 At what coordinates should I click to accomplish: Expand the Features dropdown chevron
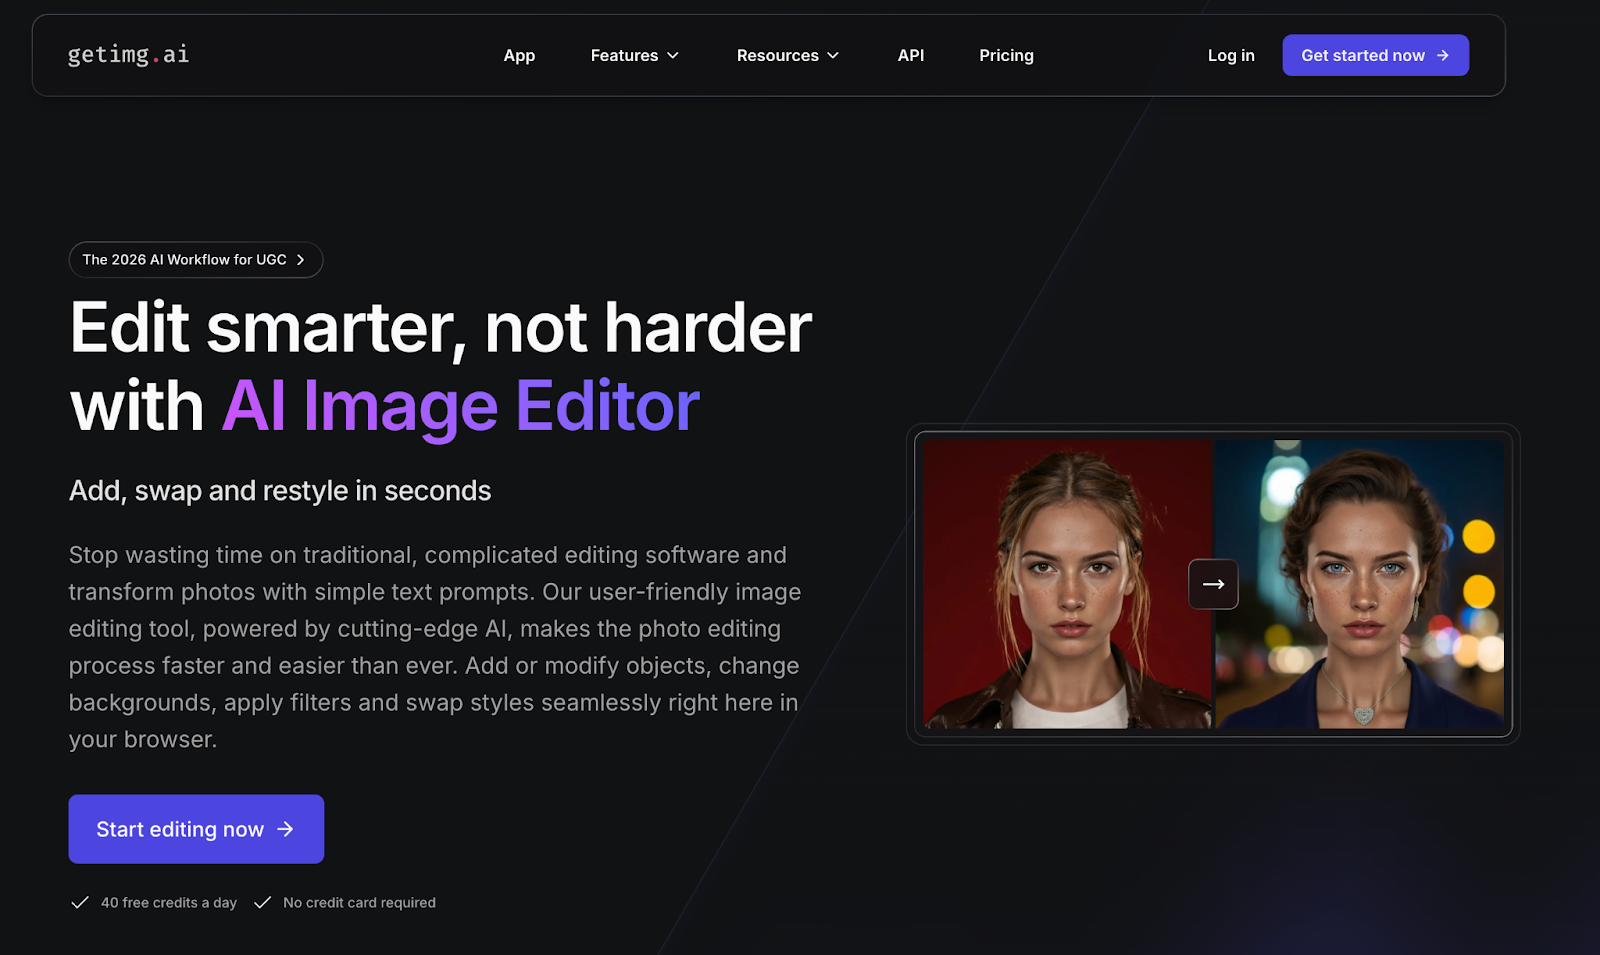673,56
